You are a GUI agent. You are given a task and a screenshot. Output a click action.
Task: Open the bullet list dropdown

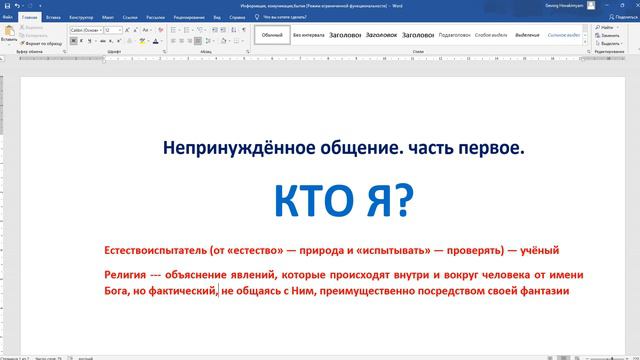tap(179, 30)
